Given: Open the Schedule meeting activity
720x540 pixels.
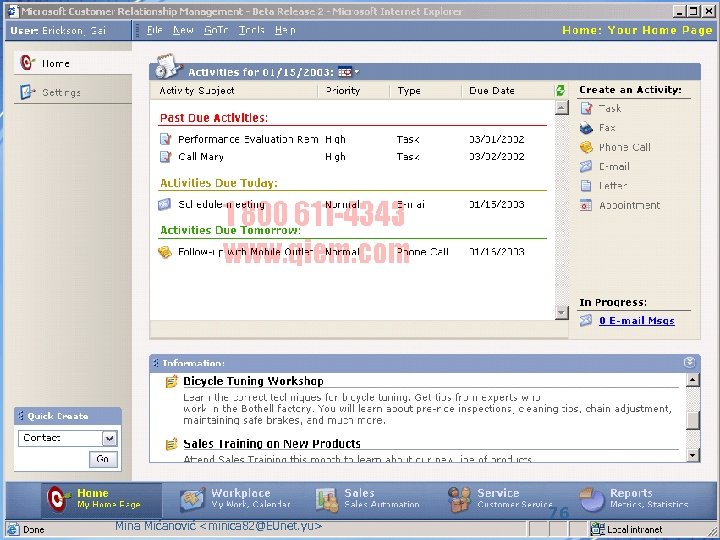Looking at the screenshot, I should (221, 204).
